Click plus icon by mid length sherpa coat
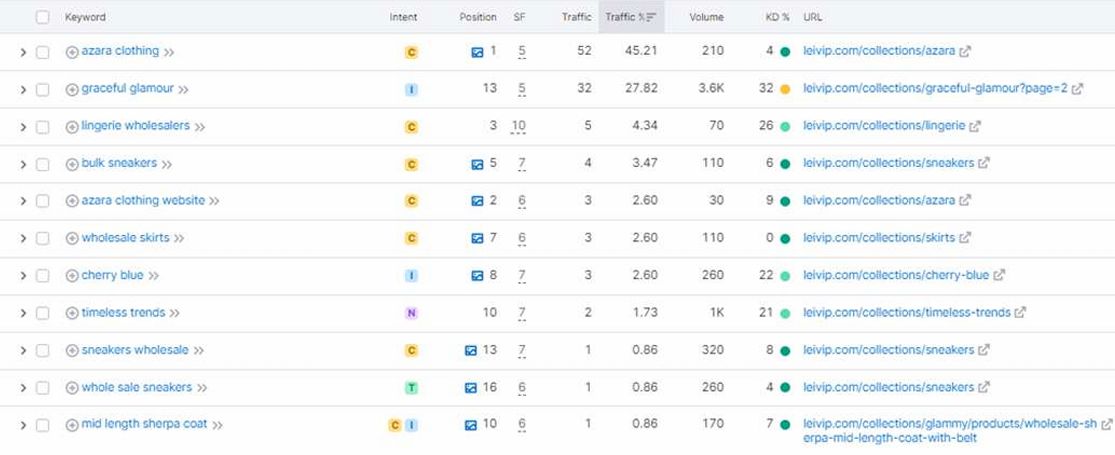 [72, 425]
